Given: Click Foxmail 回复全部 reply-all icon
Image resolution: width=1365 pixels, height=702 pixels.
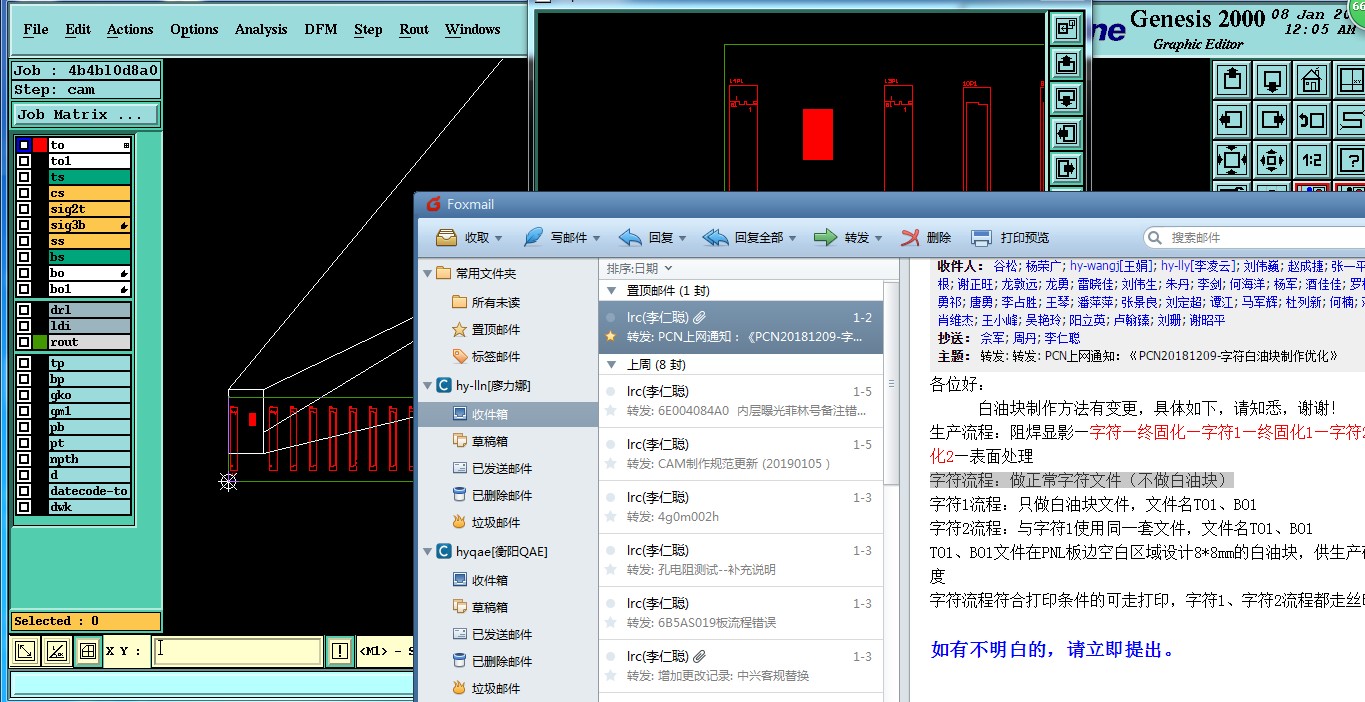Looking at the screenshot, I should pos(716,238).
